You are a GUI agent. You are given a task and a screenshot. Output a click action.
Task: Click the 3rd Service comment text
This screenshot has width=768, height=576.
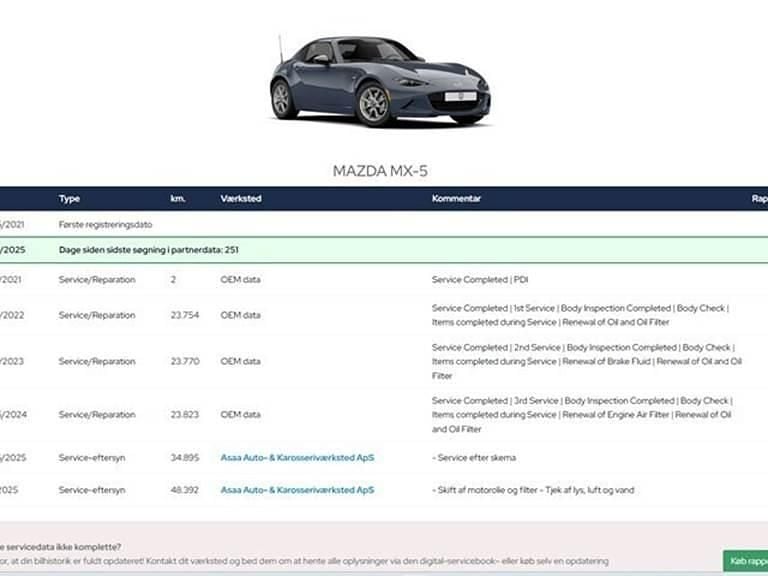tap(581, 414)
